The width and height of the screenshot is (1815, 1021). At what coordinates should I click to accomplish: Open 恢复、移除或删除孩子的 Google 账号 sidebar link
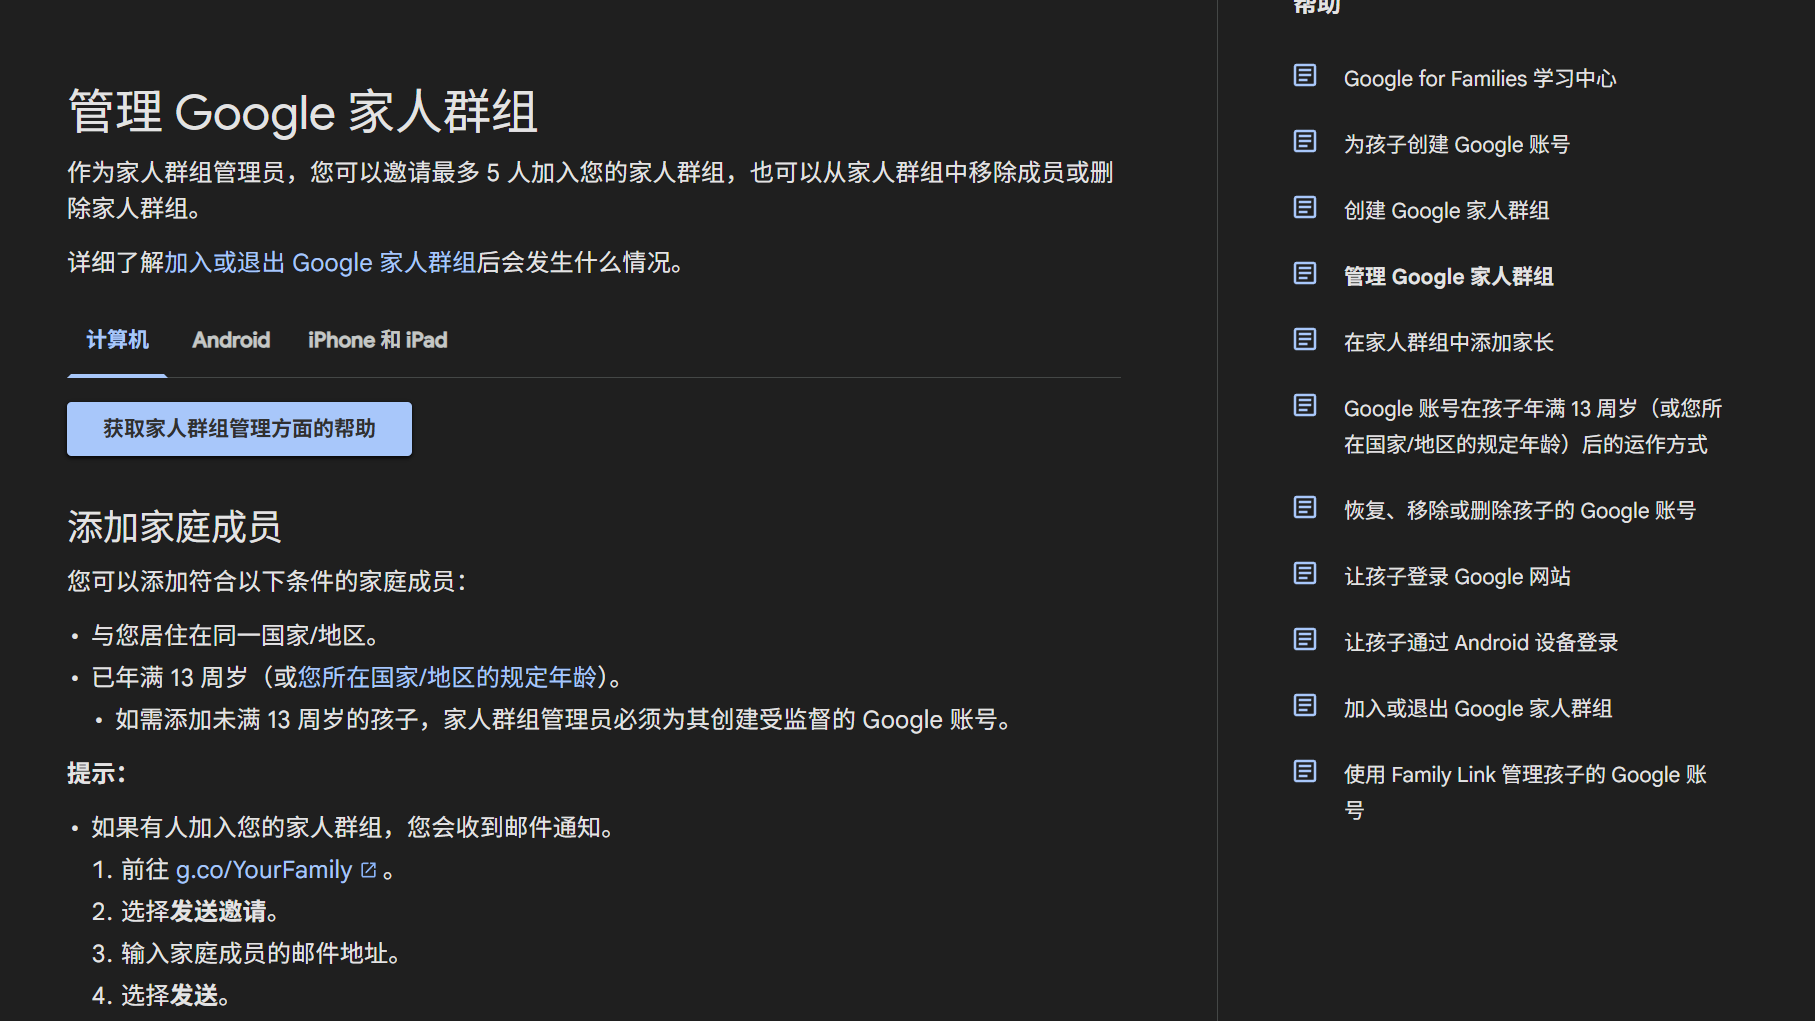point(1519,511)
